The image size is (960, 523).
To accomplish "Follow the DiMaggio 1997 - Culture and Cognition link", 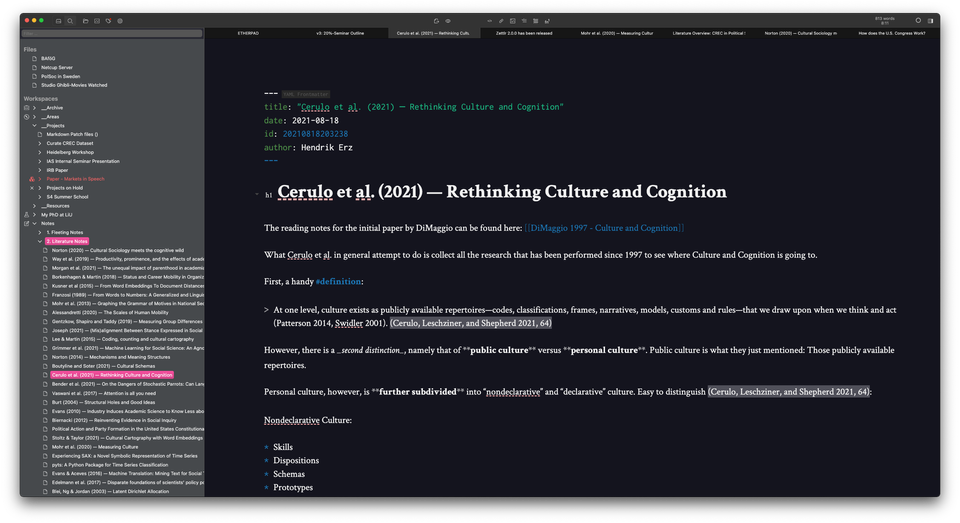I will 604,228.
